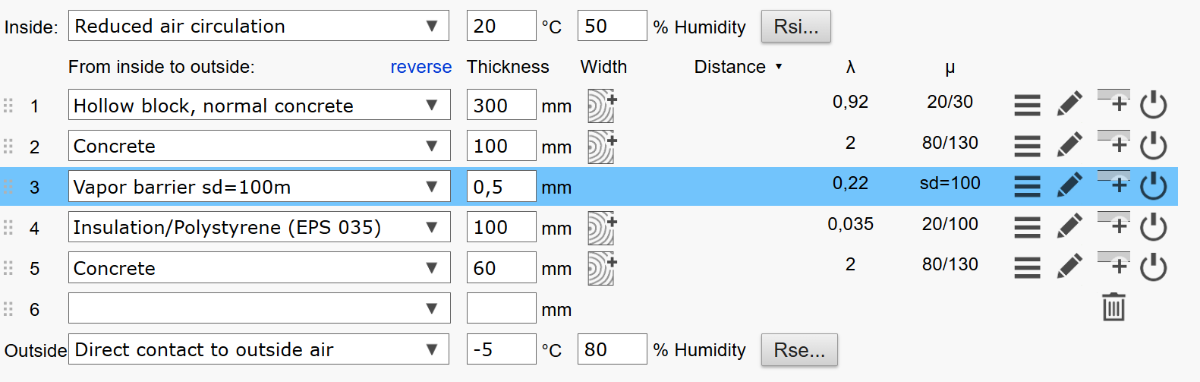Set width pattern for Hollow block layer
The image size is (1200, 382).
tap(601, 103)
